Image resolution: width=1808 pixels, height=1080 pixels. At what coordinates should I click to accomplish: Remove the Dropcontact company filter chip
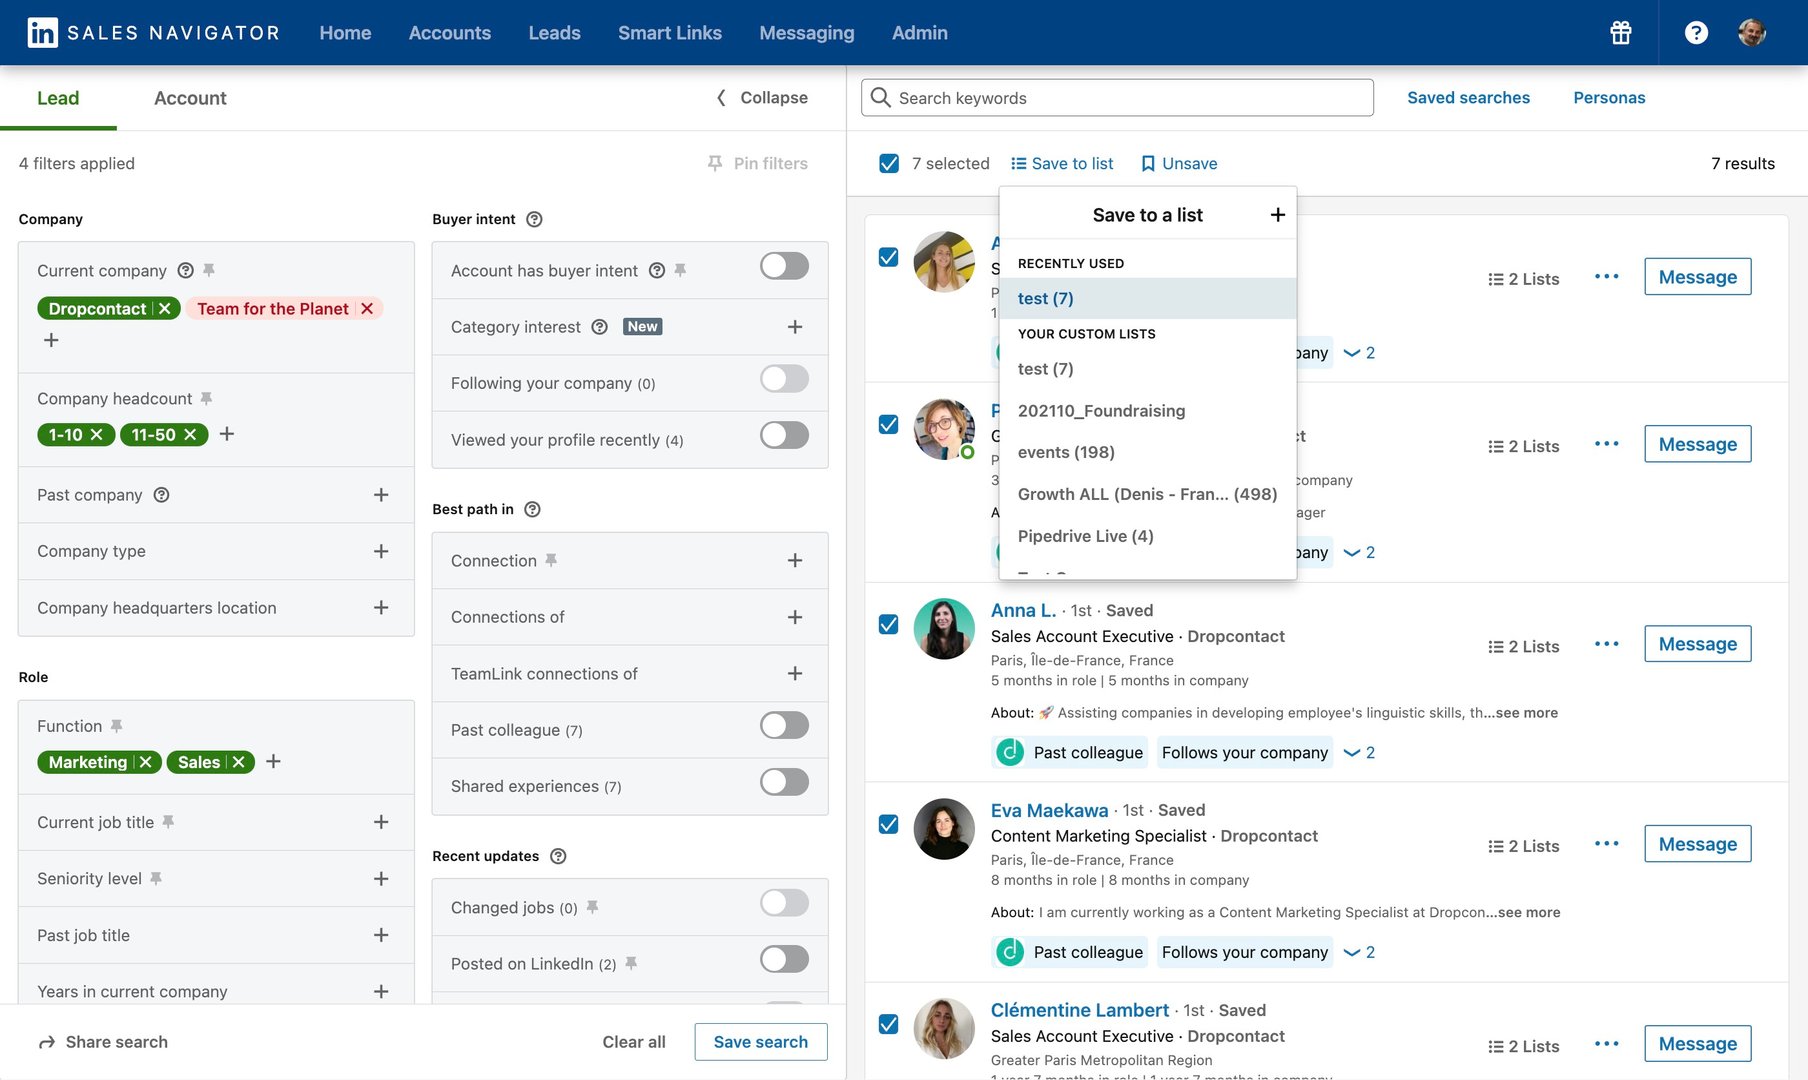pos(165,309)
